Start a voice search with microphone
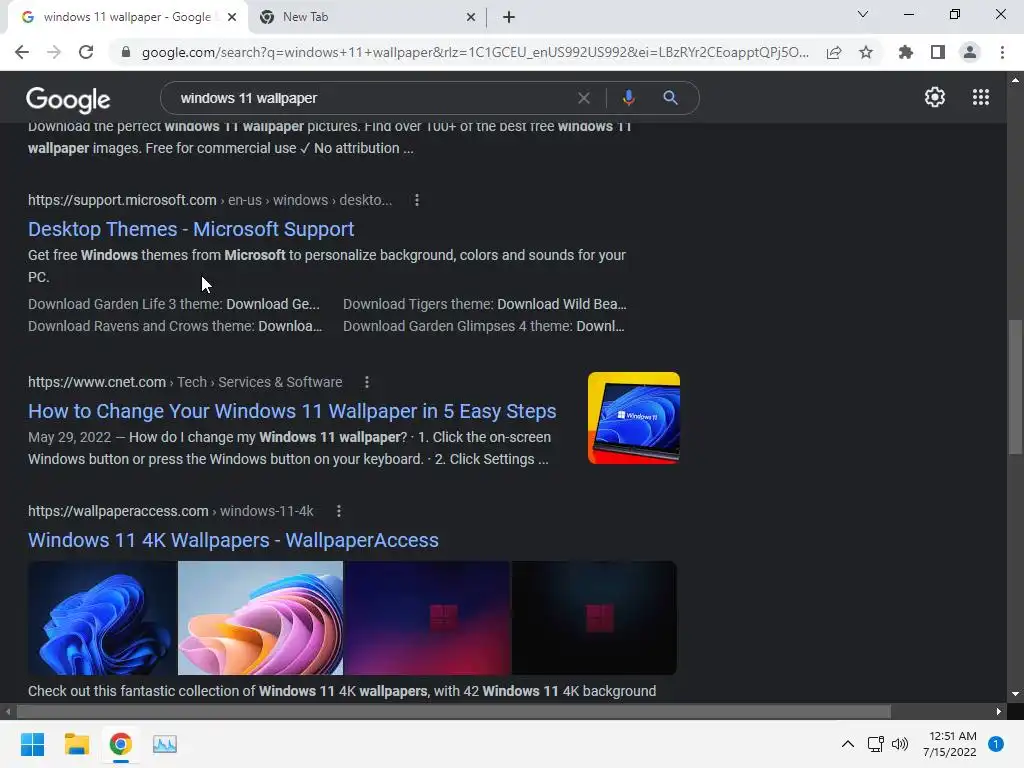Image resolution: width=1024 pixels, height=768 pixels. tap(628, 98)
